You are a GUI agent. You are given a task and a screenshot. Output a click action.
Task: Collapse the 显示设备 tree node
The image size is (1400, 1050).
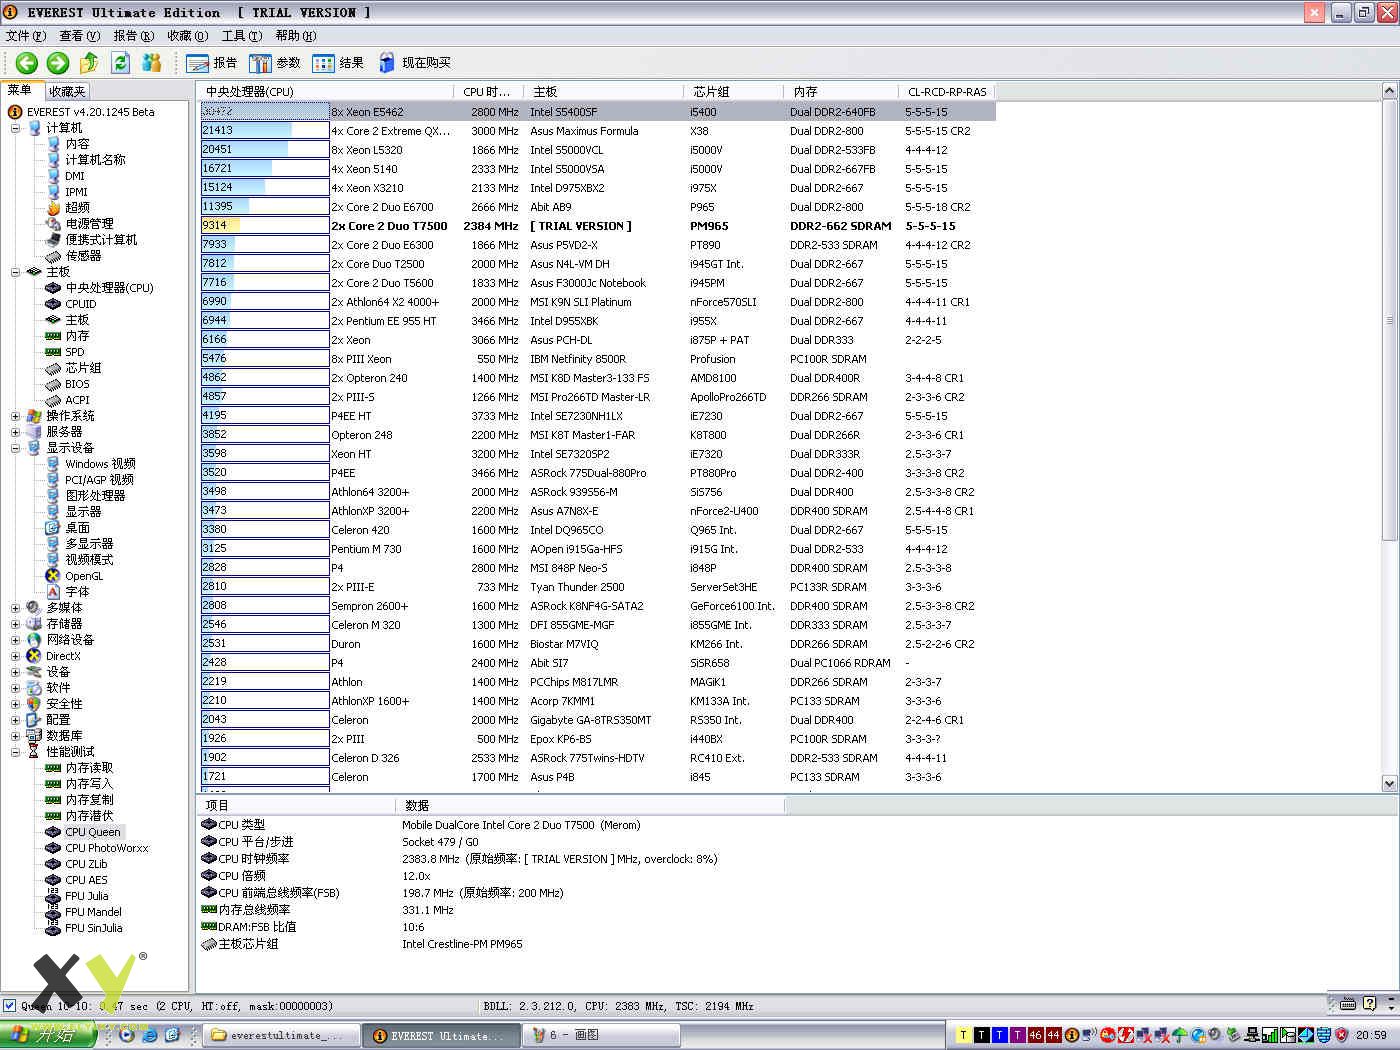[x=15, y=448]
